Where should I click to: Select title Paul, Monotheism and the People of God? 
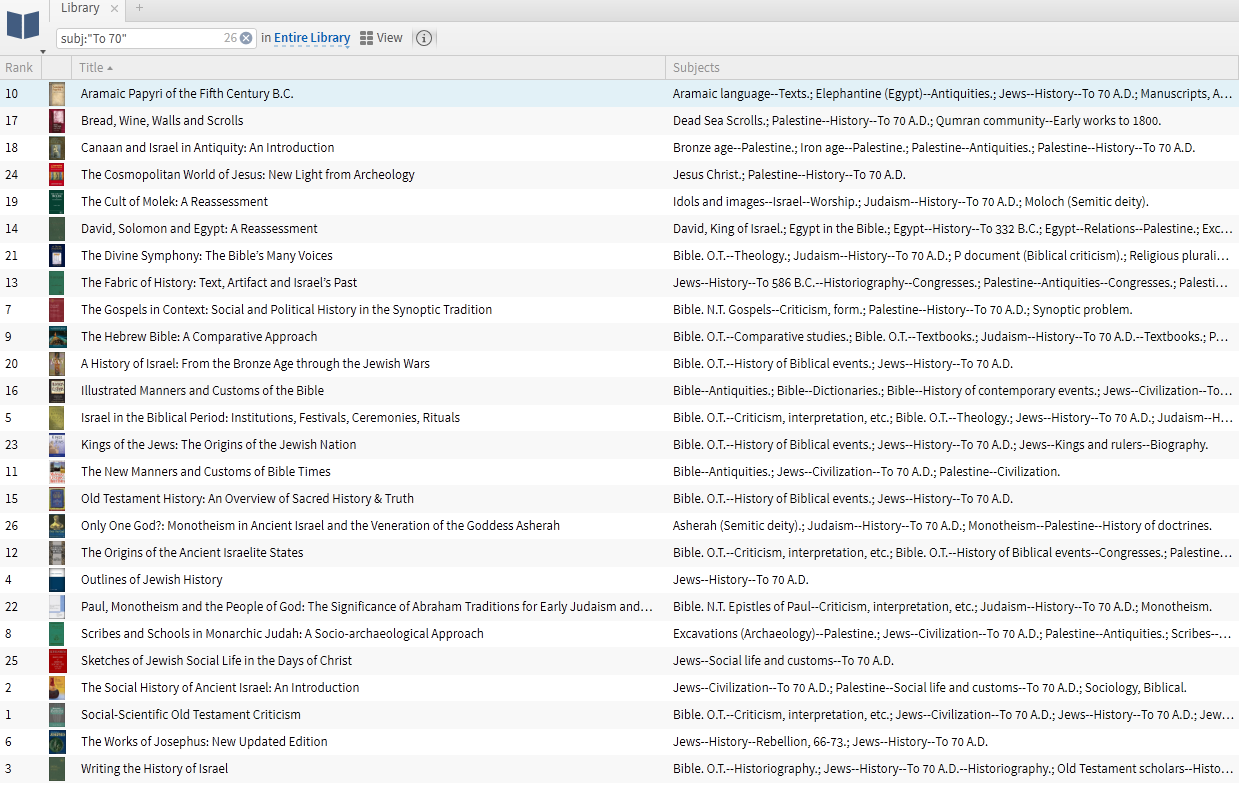click(x=367, y=607)
